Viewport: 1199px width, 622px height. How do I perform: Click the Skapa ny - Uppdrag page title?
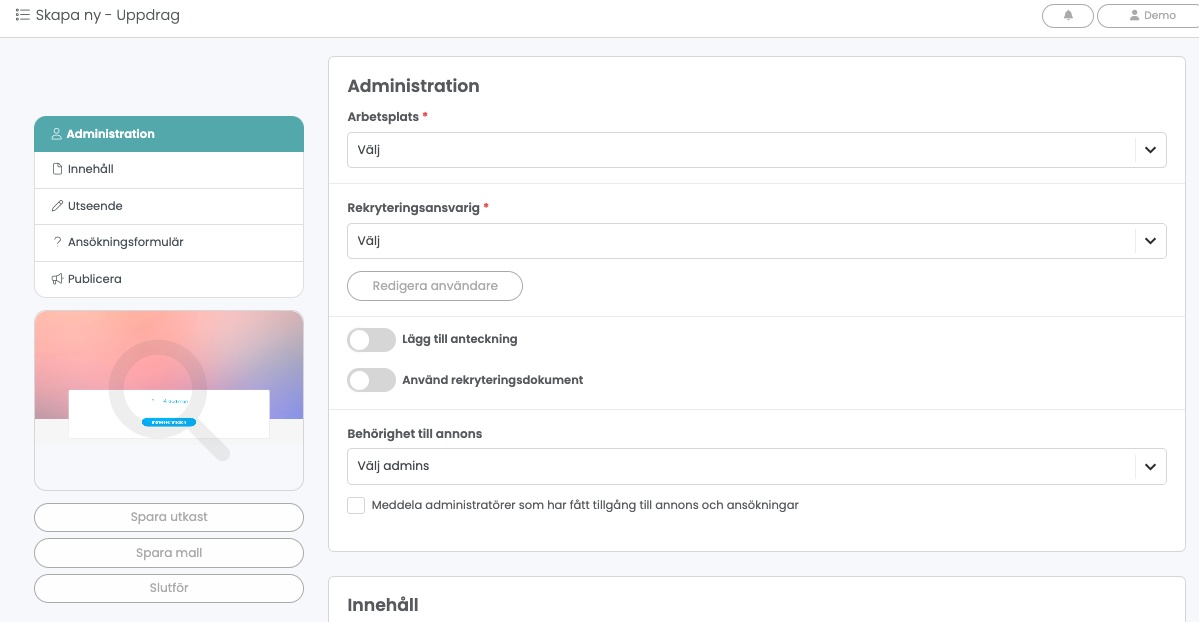pos(108,15)
